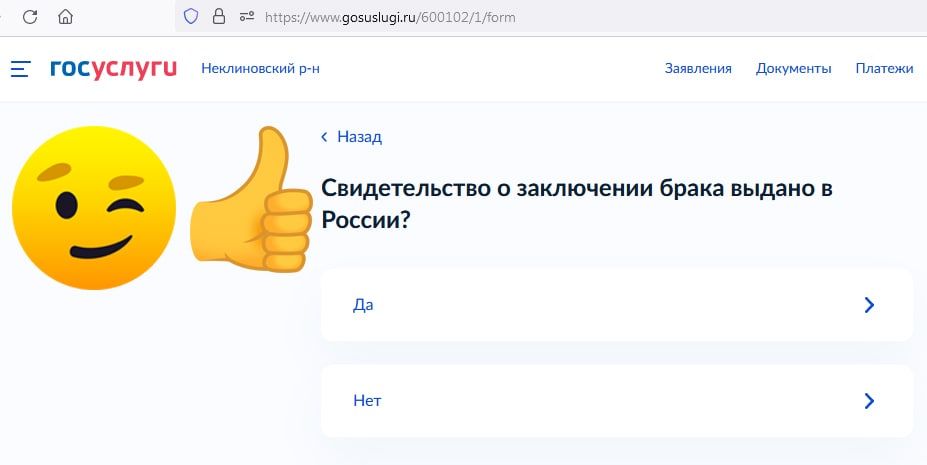Go back via Назад link
This screenshot has width=927, height=465.
pyautogui.click(x=359, y=137)
